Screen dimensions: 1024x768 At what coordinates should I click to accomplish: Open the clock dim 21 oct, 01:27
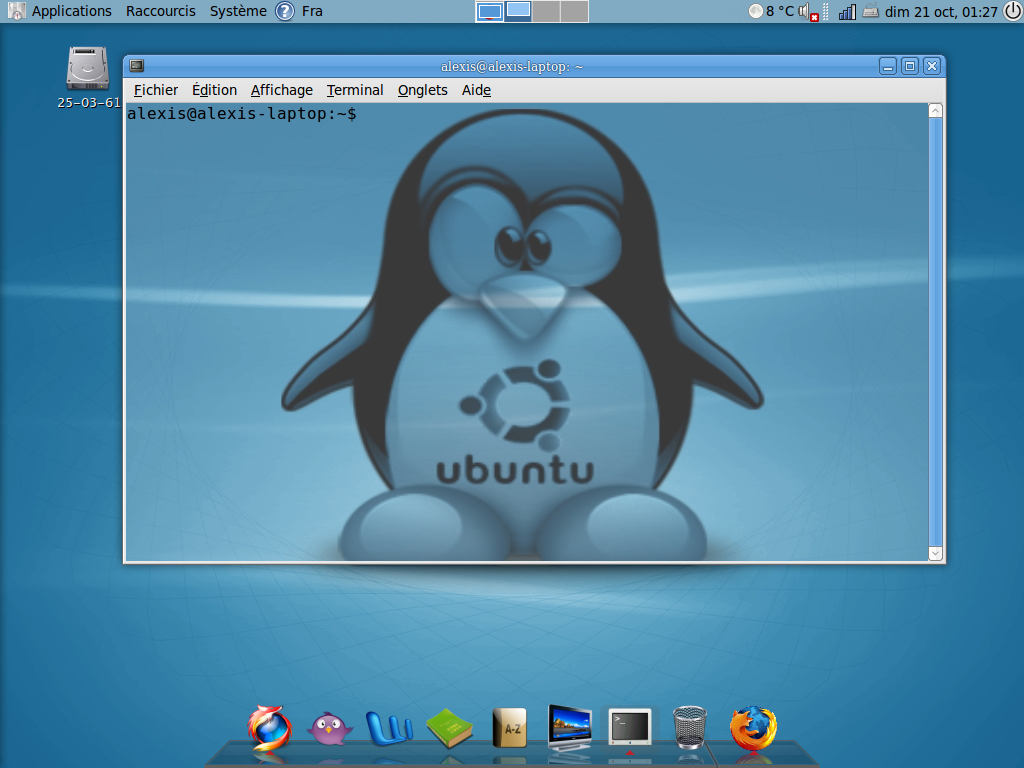[x=941, y=11]
